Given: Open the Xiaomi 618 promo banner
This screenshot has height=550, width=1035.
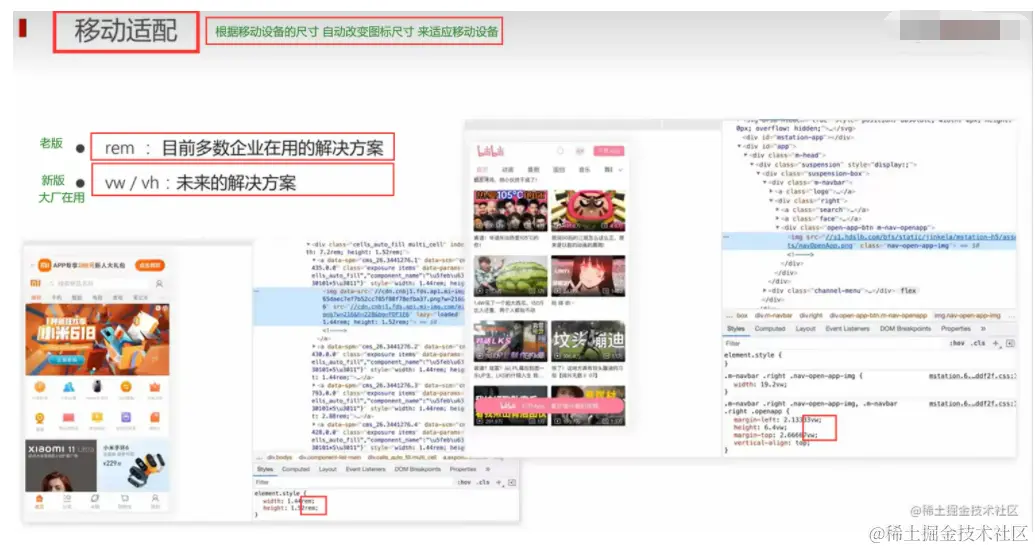Looking at the screenshot, I should (97, 339).
